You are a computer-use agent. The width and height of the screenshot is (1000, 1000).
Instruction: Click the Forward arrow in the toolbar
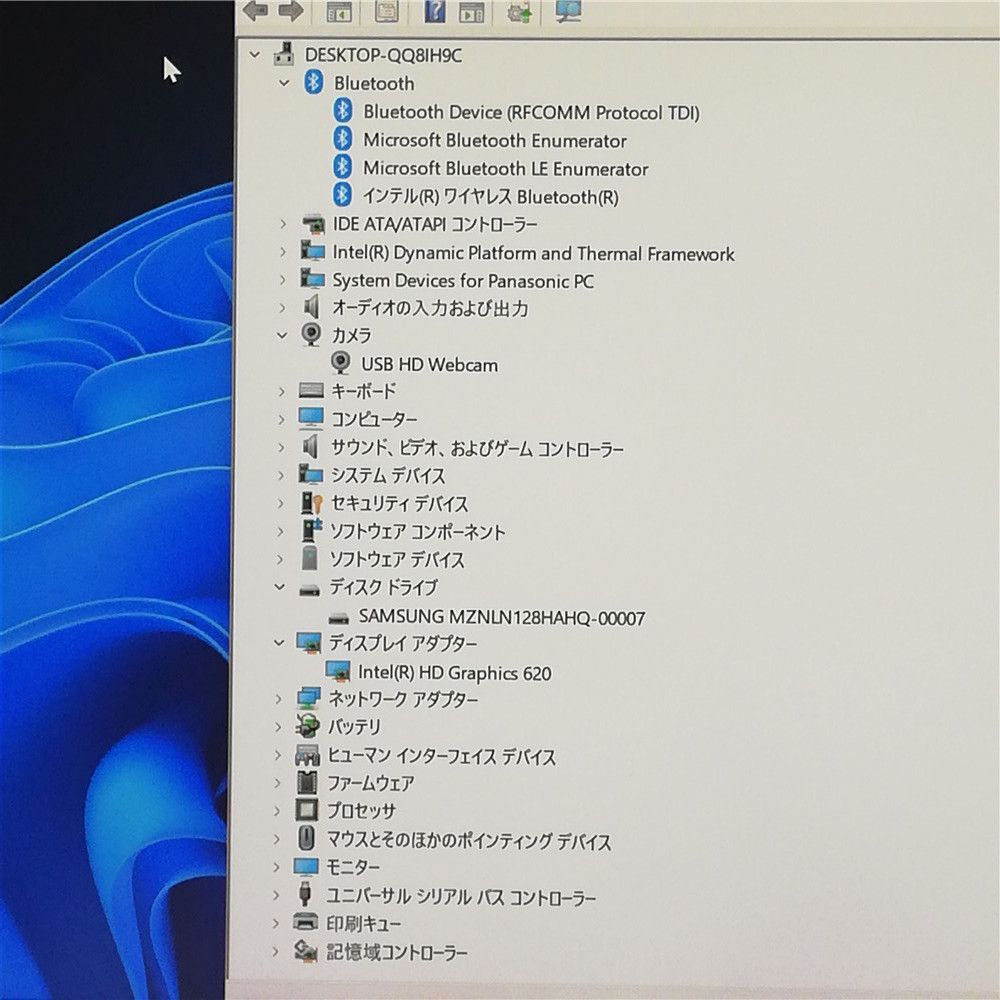[x=291, y=10]
